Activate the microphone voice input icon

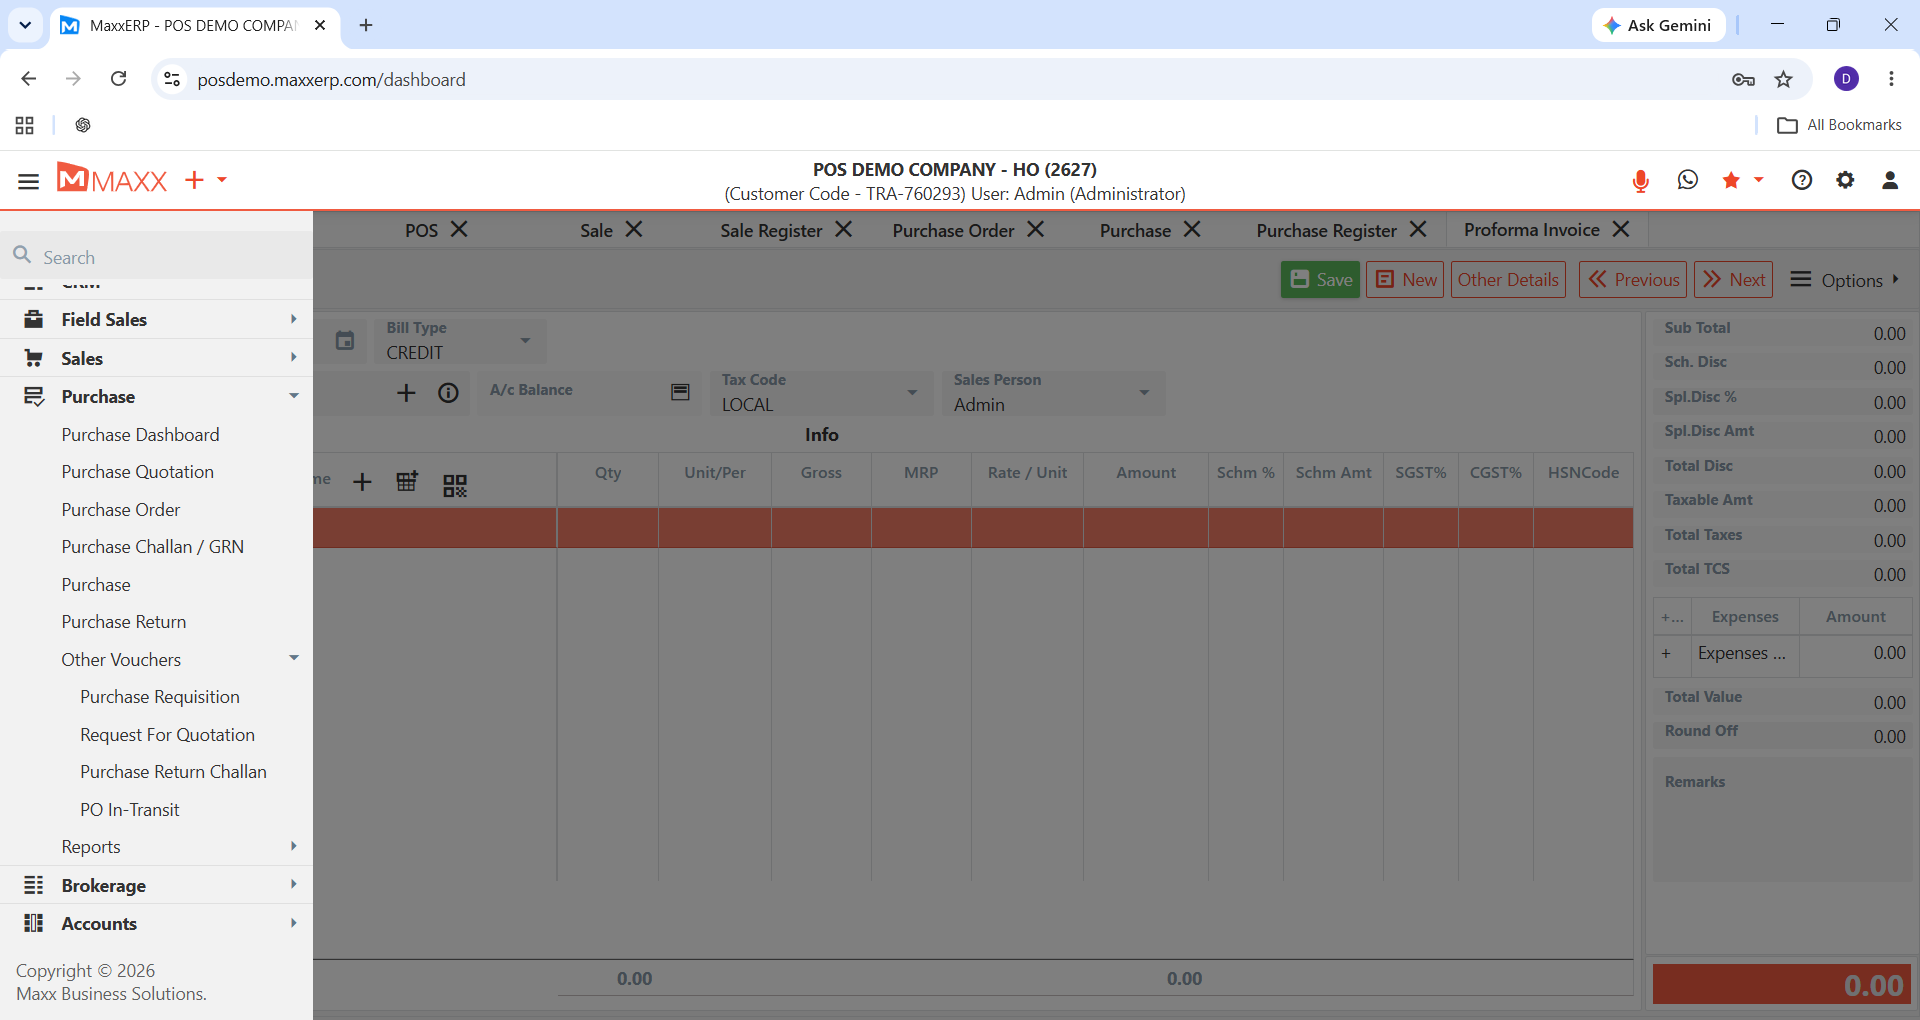pos(1640,181)
